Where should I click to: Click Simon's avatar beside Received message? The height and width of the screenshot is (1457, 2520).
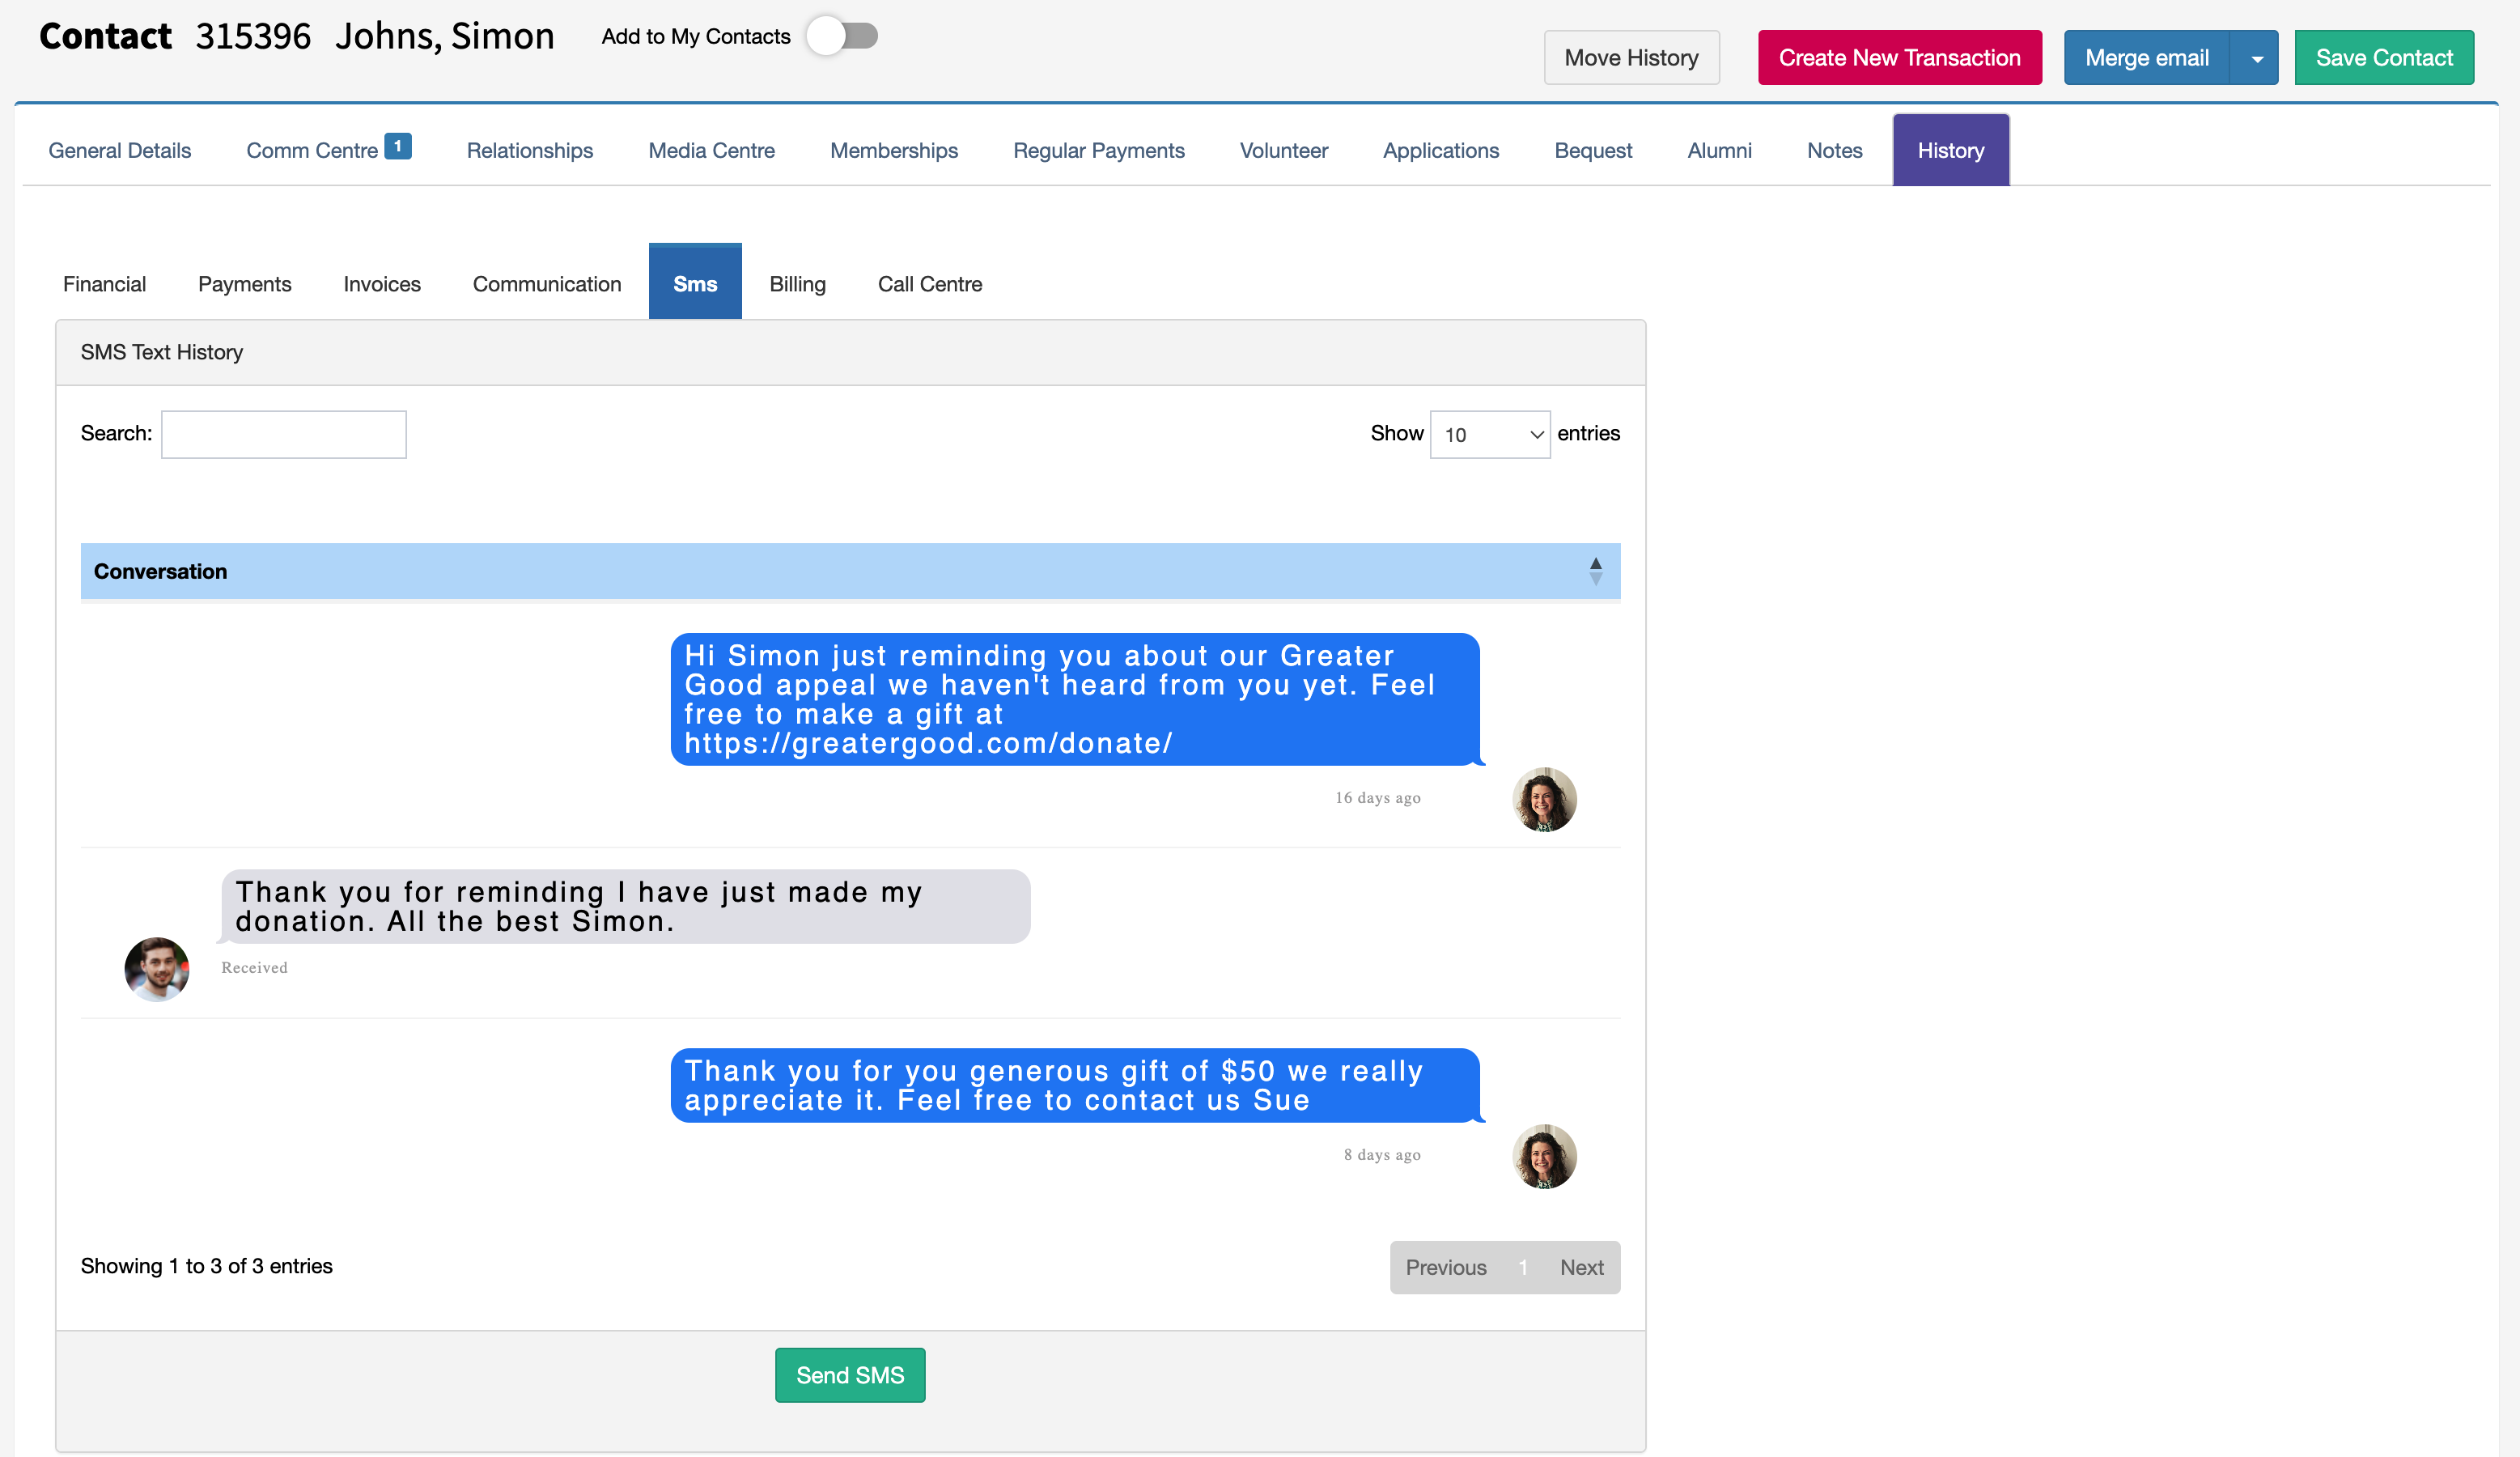pyautogui.click(x=157, y=969)
